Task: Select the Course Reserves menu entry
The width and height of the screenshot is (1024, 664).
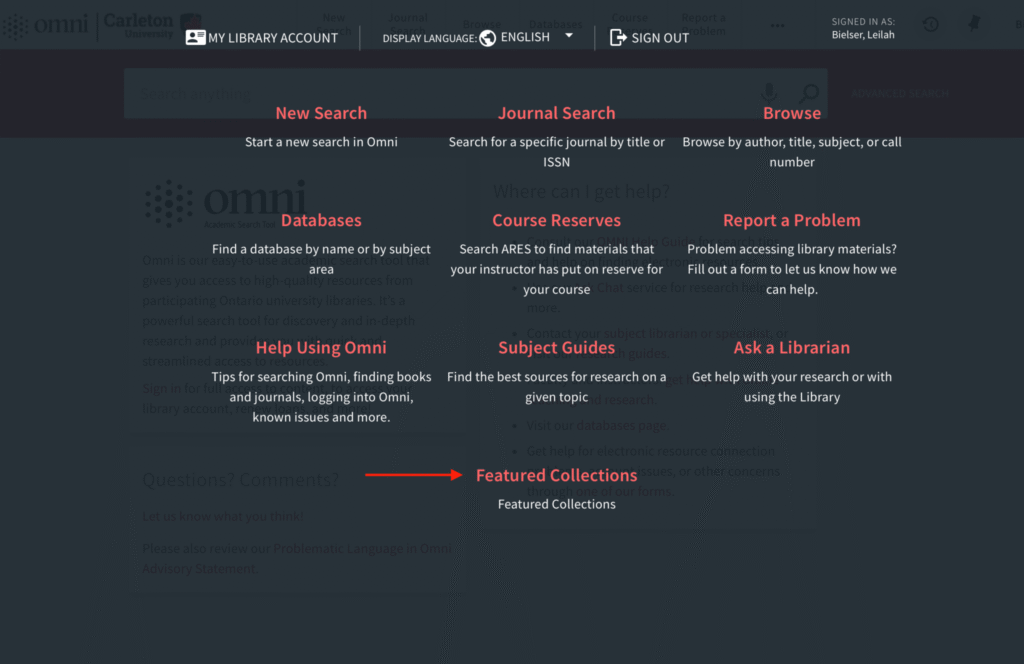Action: pyautogui.click(x=556, y=220)
